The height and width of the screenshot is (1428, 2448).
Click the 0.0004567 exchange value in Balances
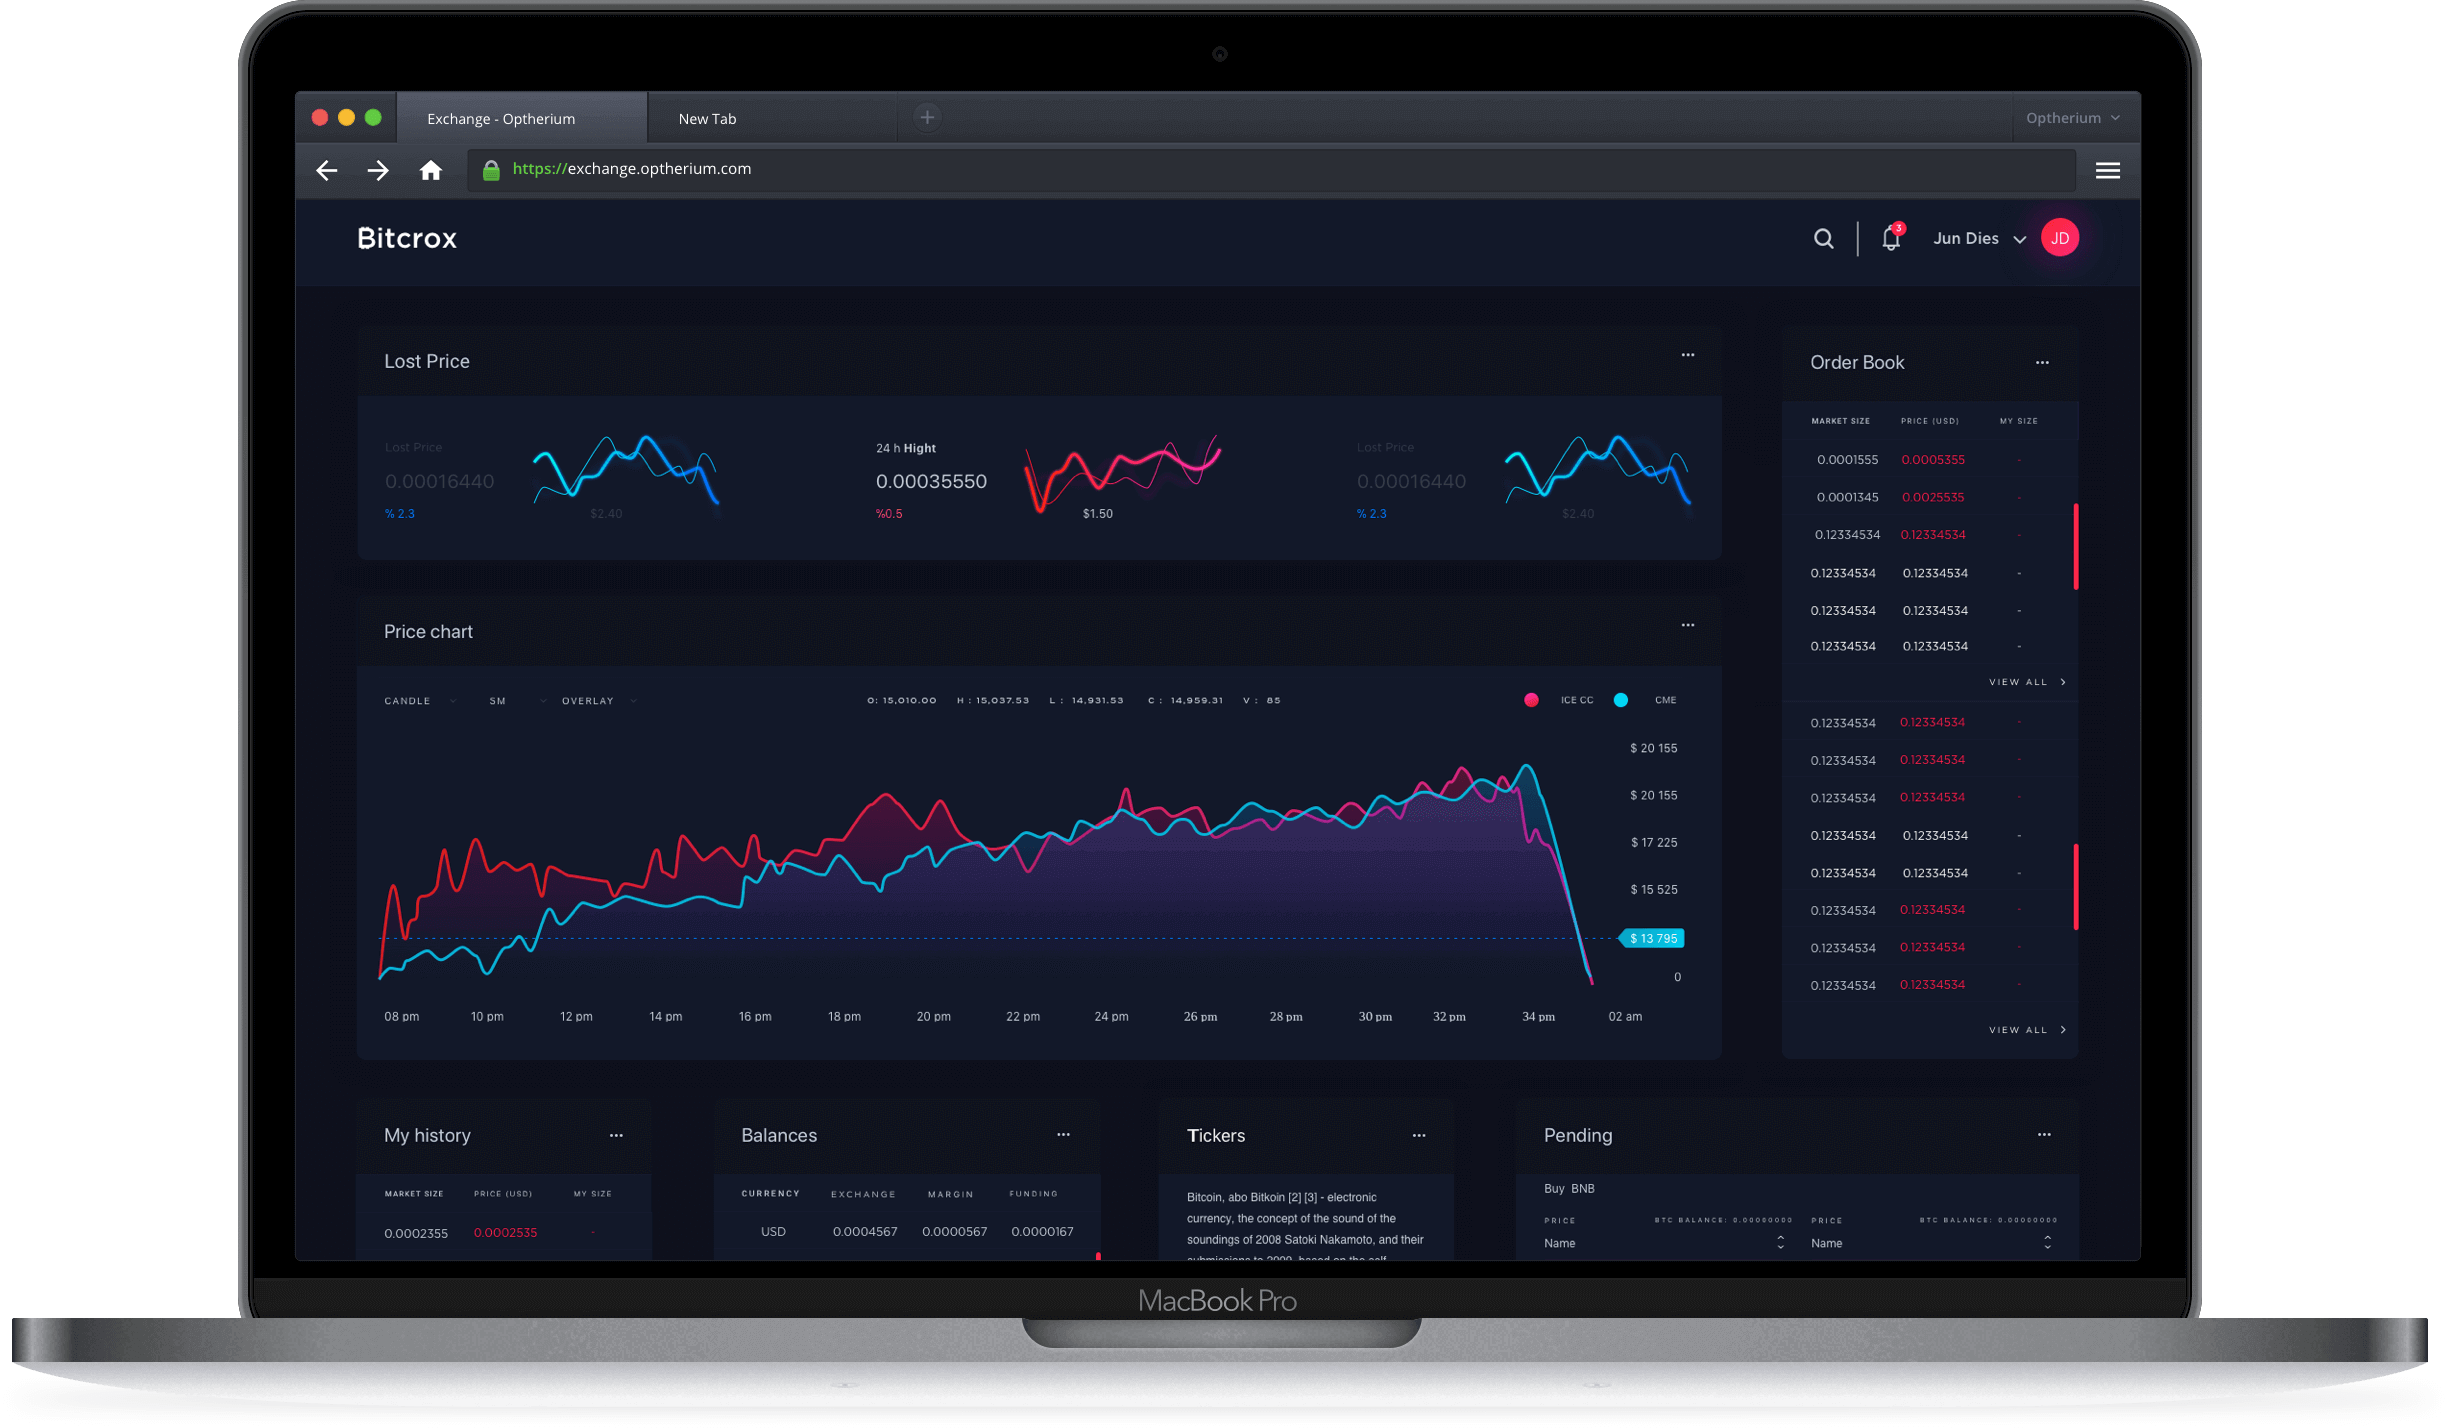pos(865,1232)
